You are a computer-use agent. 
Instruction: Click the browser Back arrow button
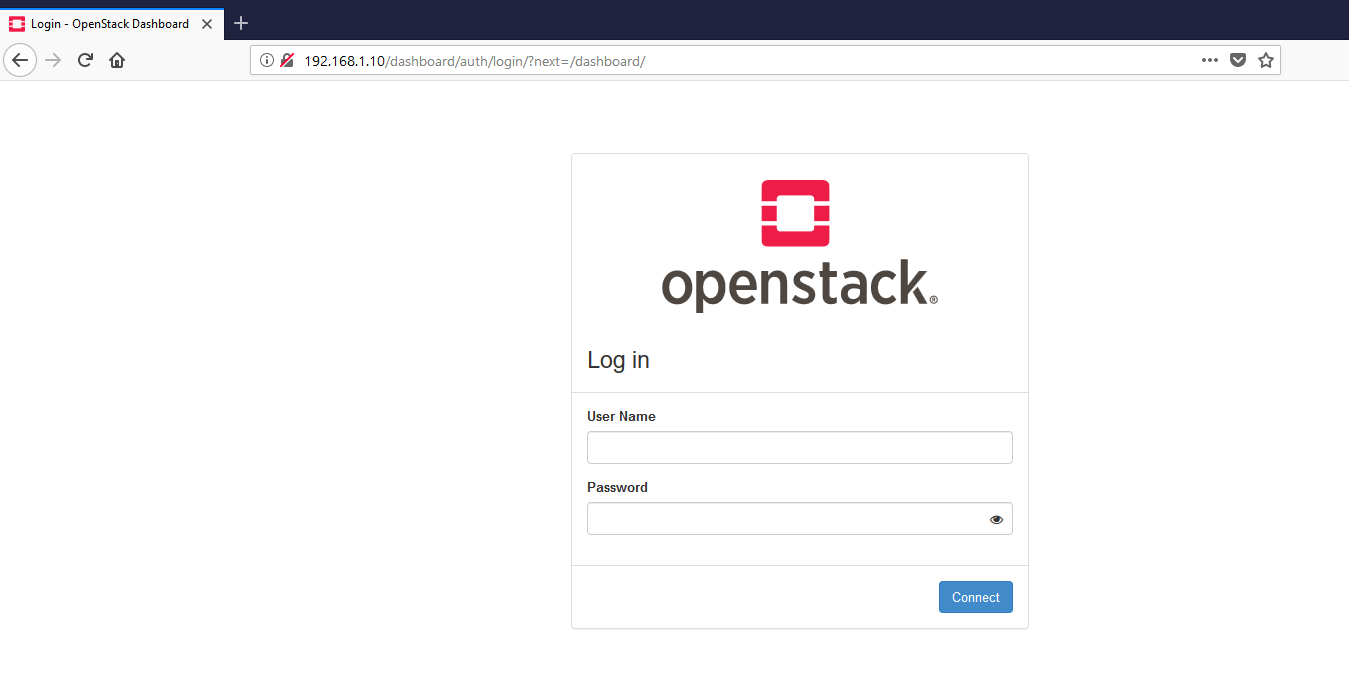(x=20, y=60)
